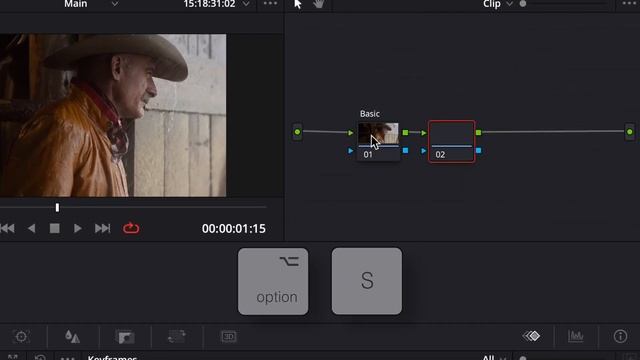Viewport: 640px width, 360px height.
Task: Open the Tracker palette icon
Action: pyautogui.click(x=22, y=337)
